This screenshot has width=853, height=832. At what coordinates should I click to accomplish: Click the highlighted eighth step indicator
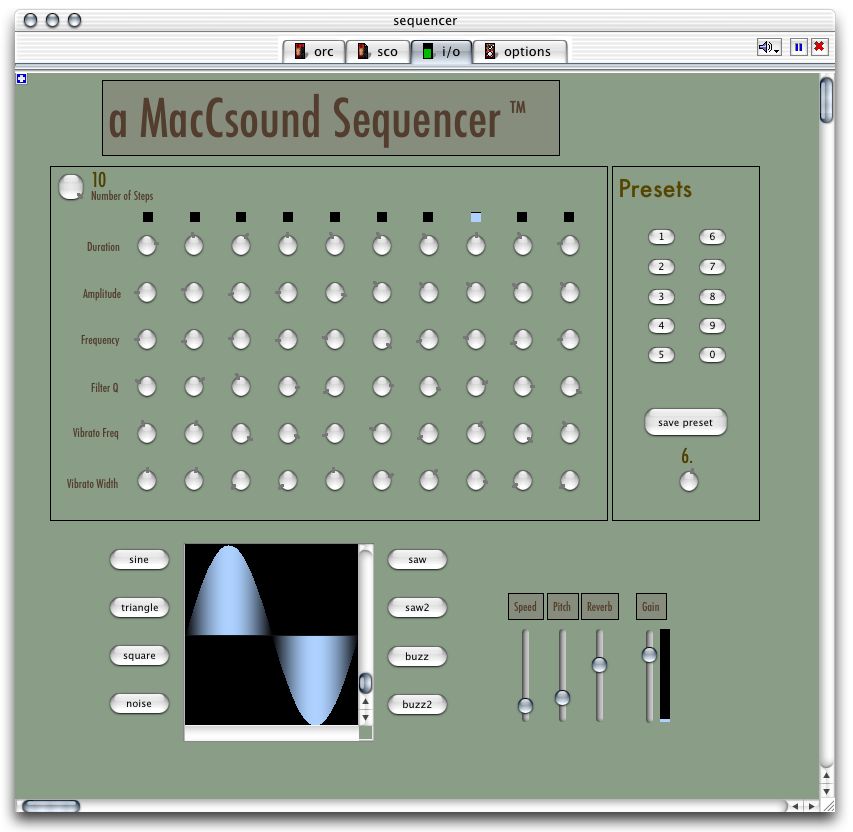tap(475, 217)
